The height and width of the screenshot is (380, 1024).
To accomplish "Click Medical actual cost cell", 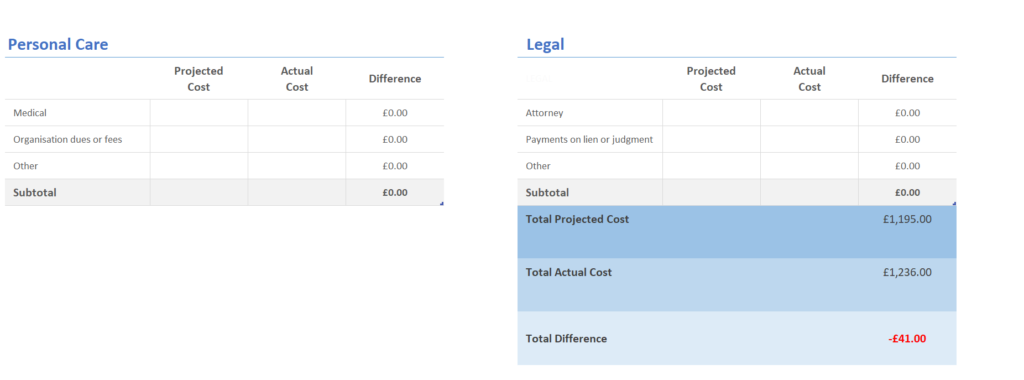I will click(x=297, y=113).
